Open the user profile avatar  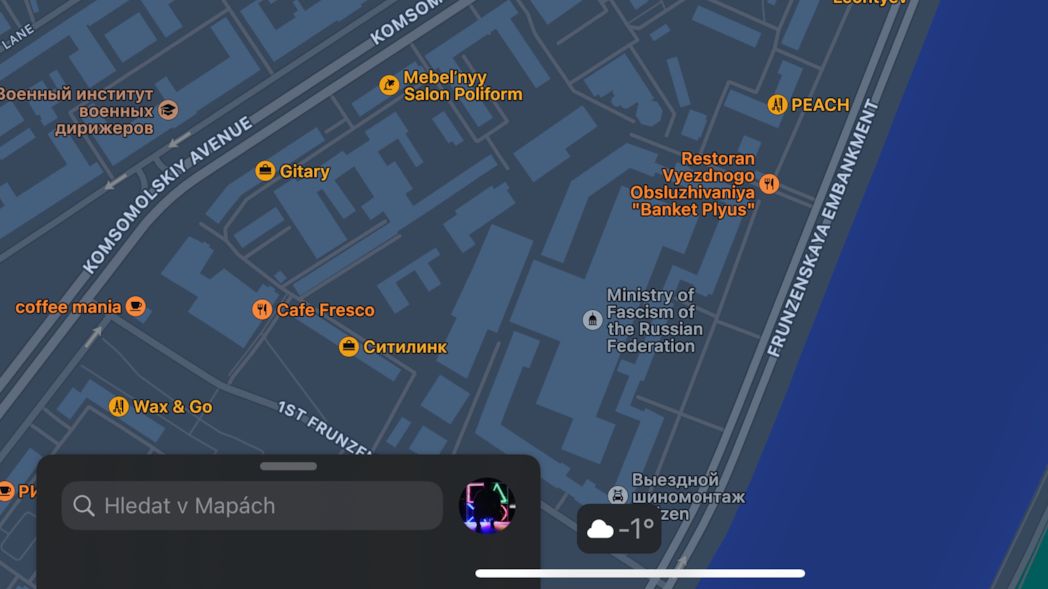click(487, 506)
